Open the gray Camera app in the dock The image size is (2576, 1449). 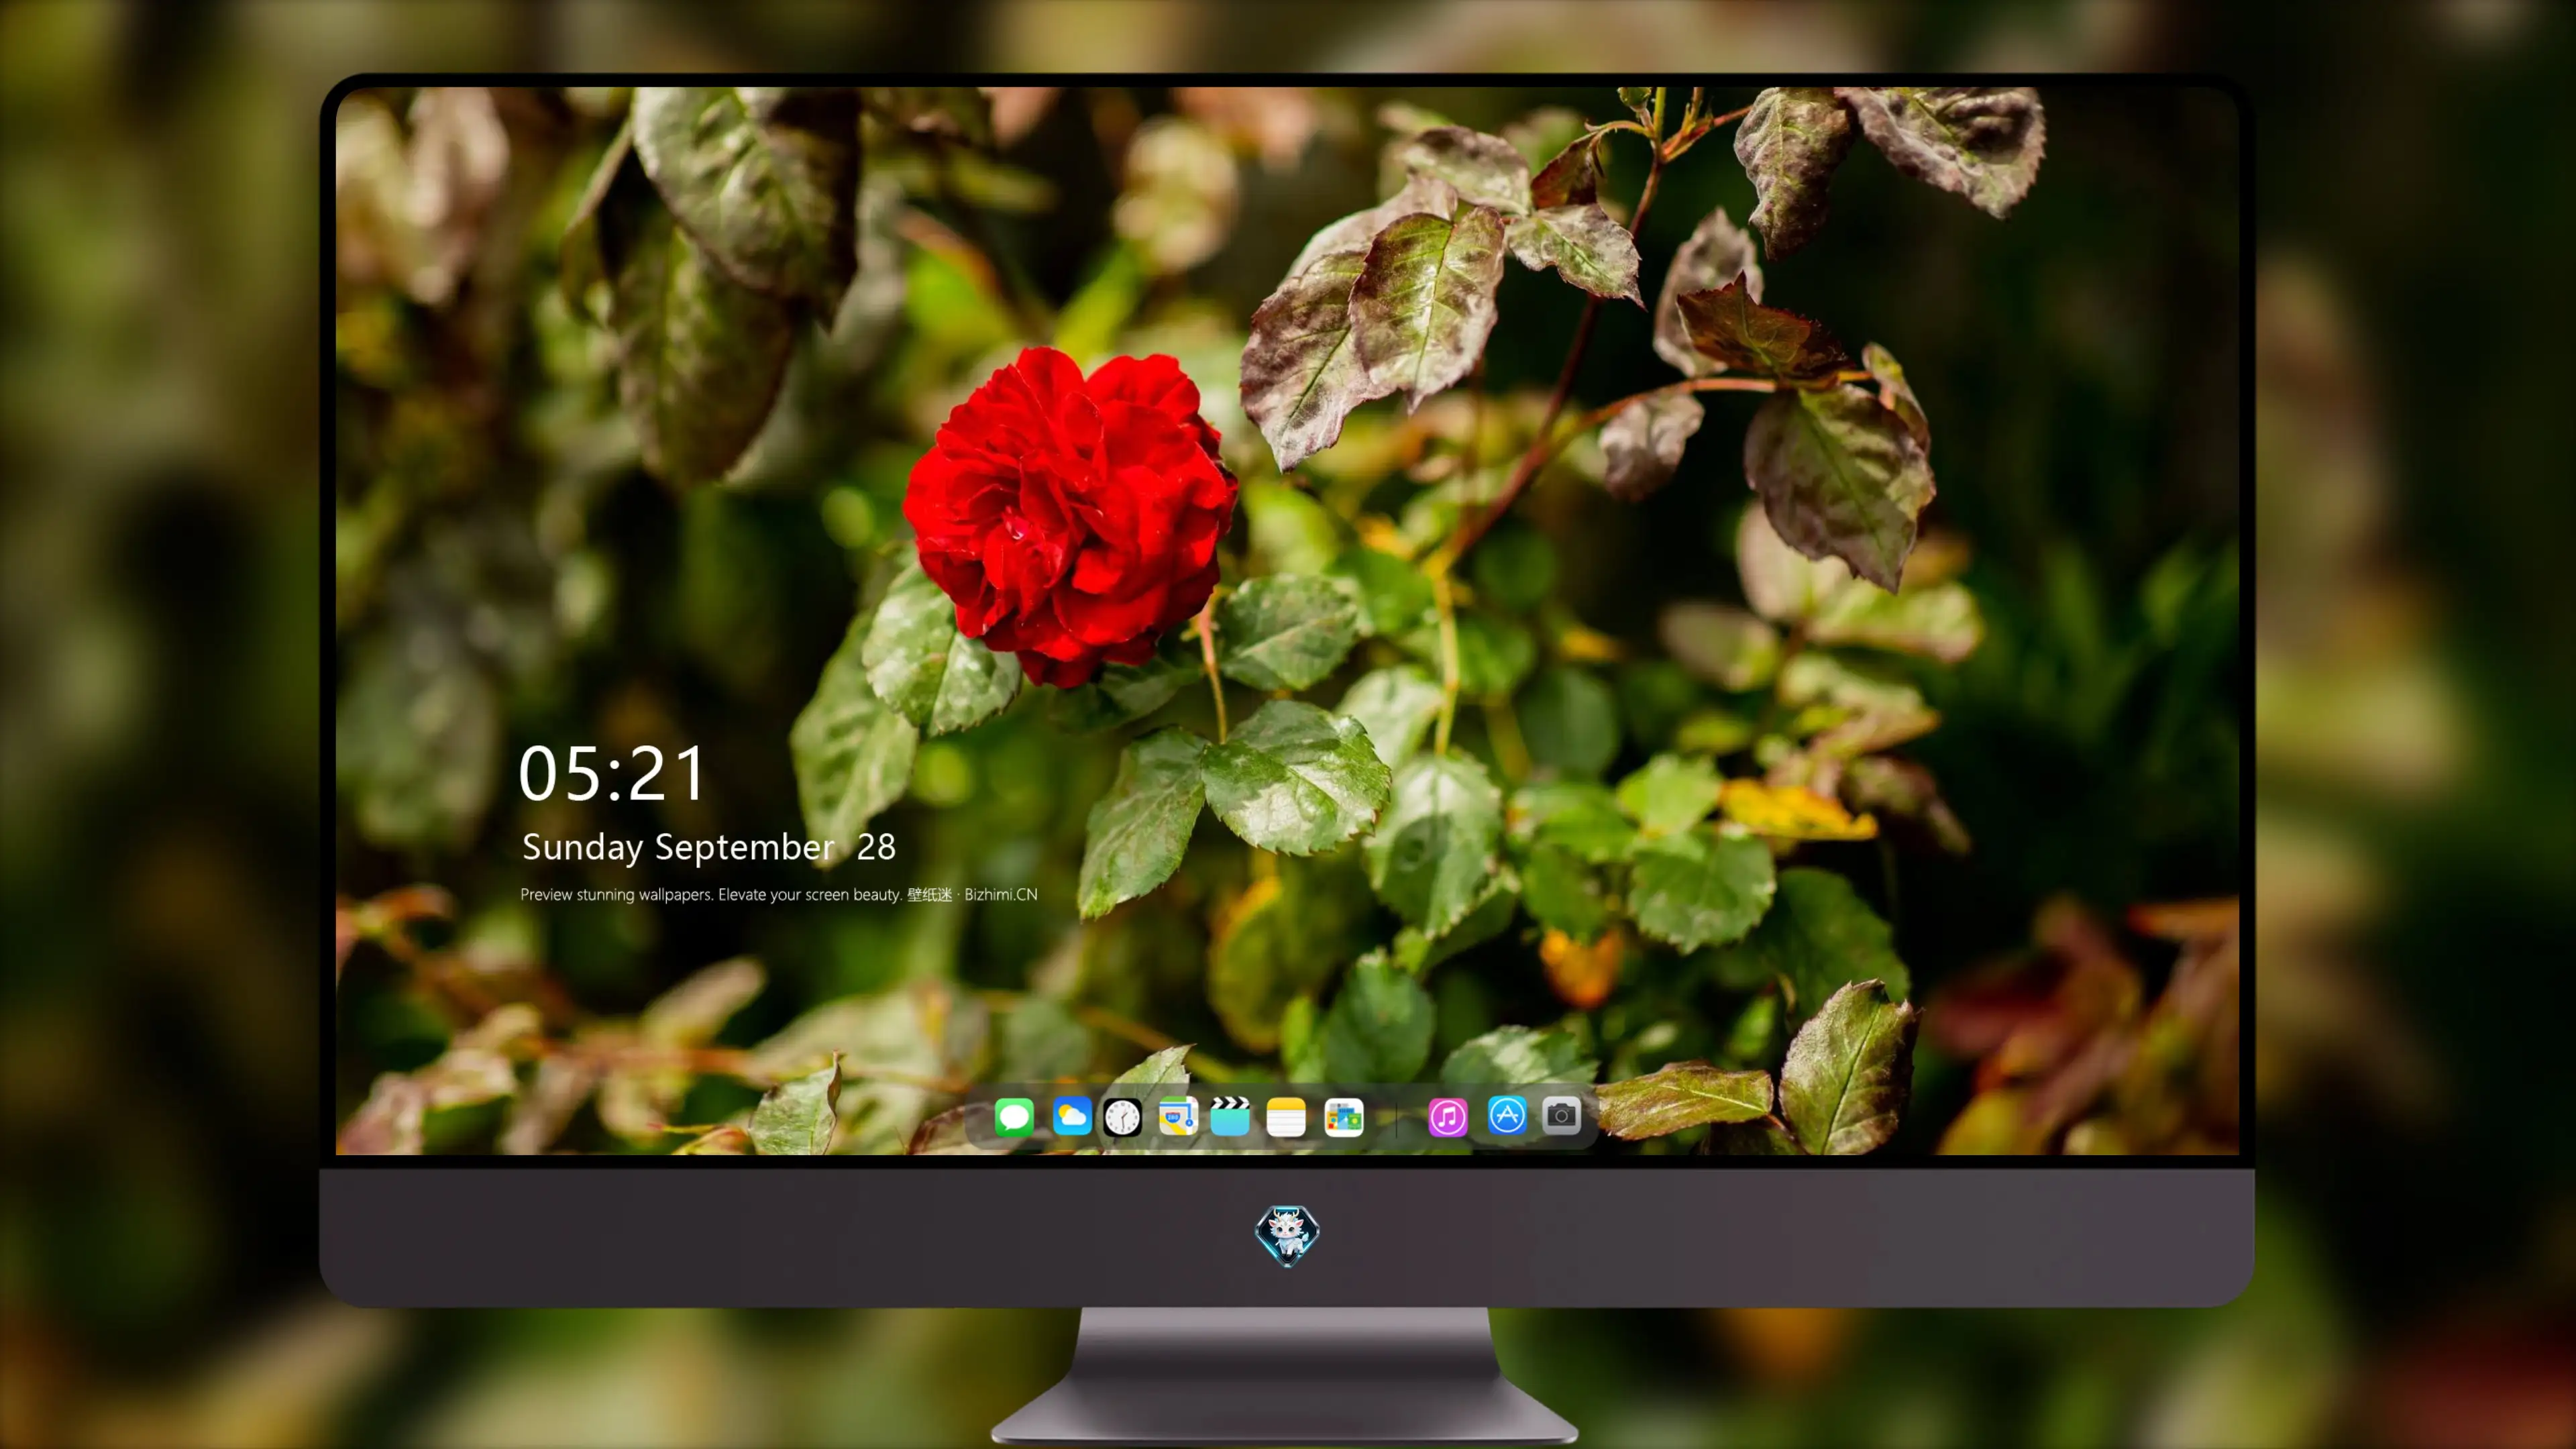(x=1561, y=1115)
